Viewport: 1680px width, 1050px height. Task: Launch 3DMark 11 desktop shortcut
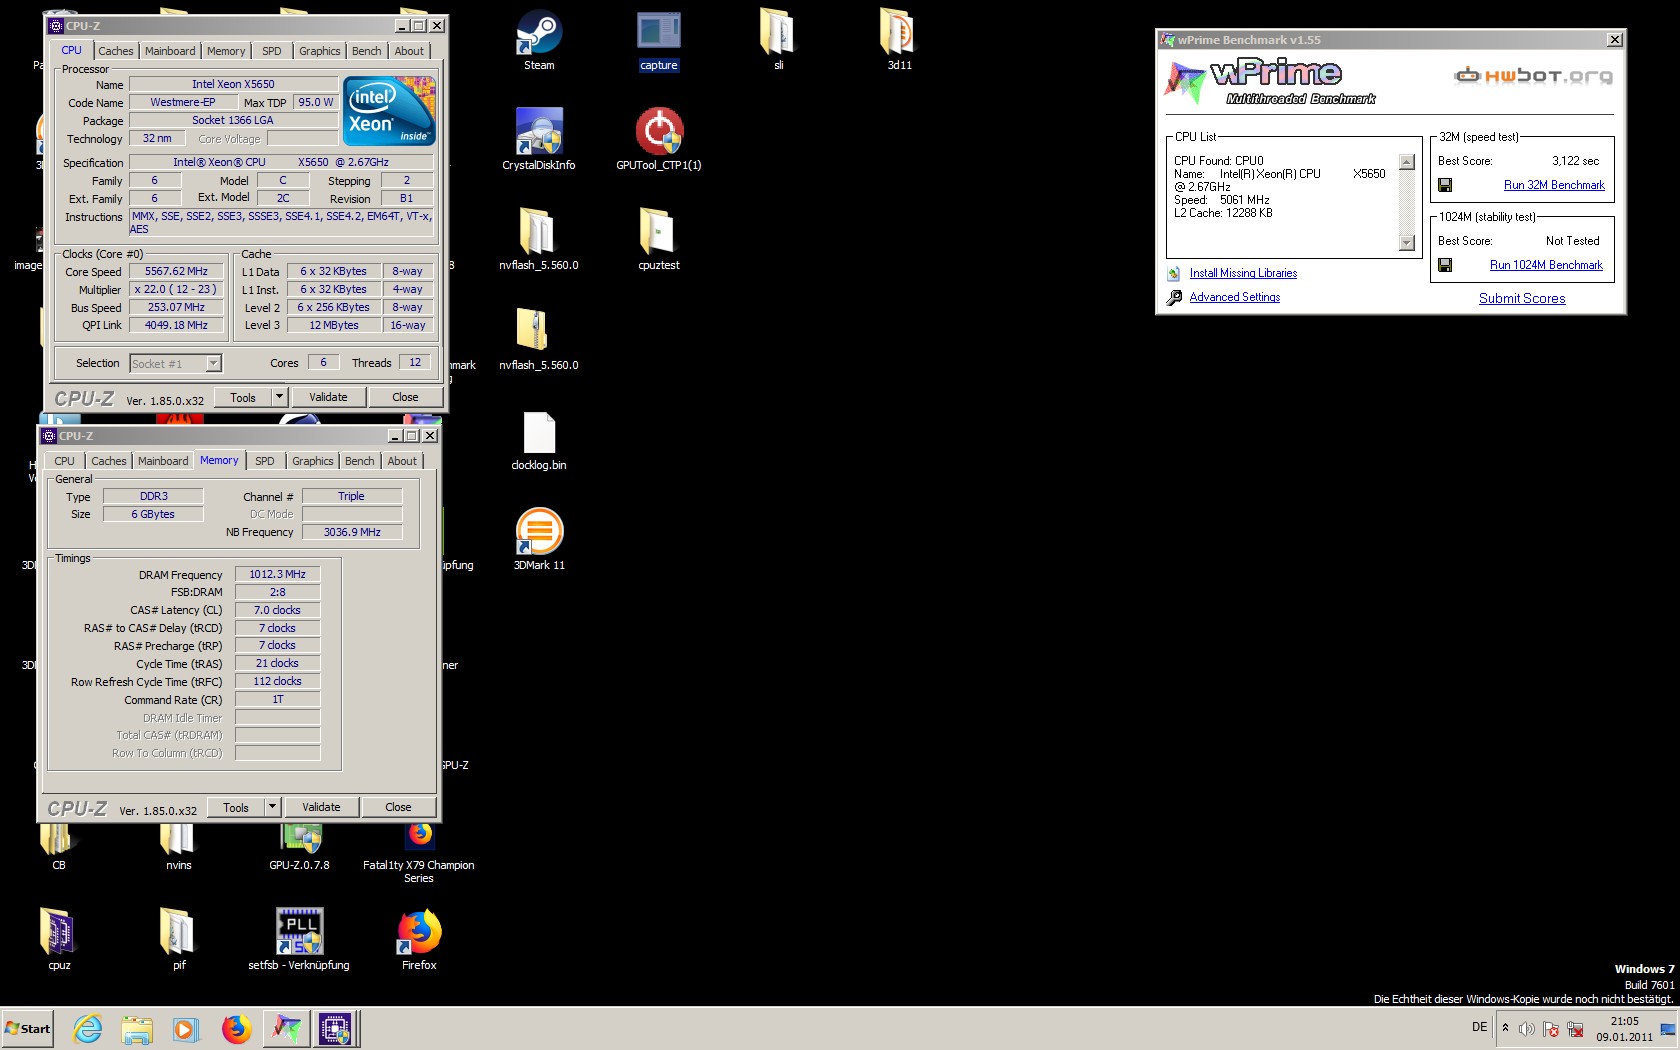click(x=539, y=539)
